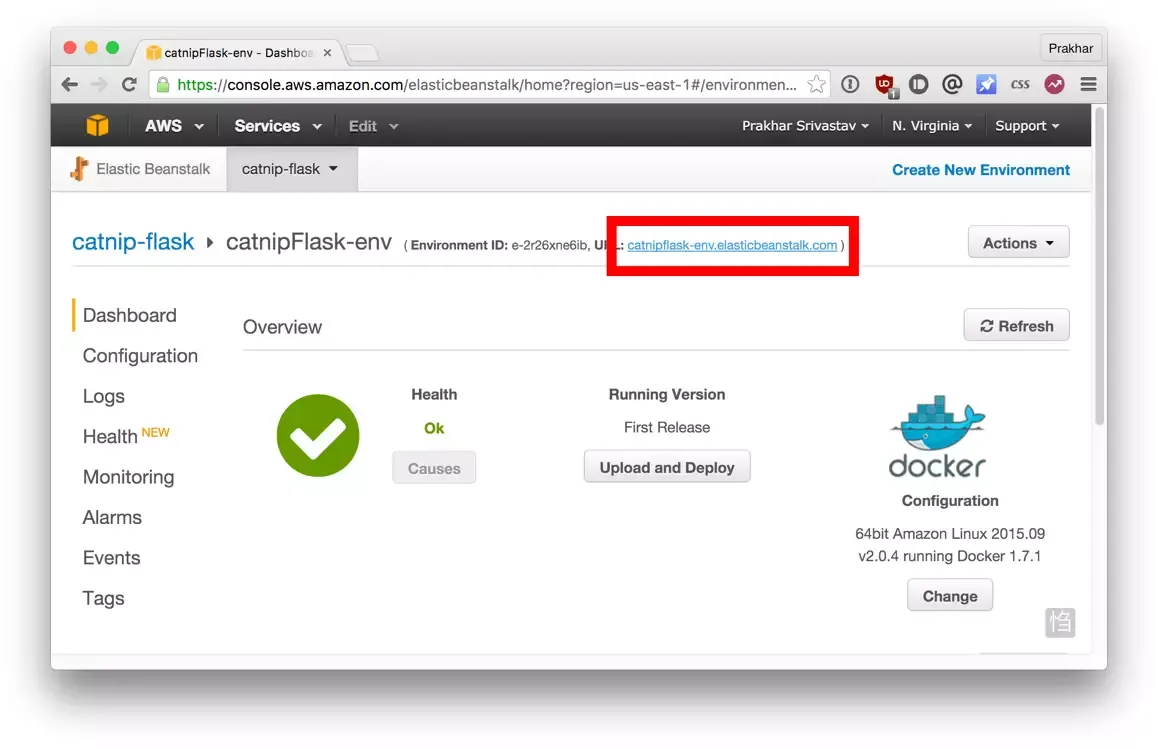Go back with browser back arrow
The width and height of the screenshot is (1158, 748).
[70, 84]
